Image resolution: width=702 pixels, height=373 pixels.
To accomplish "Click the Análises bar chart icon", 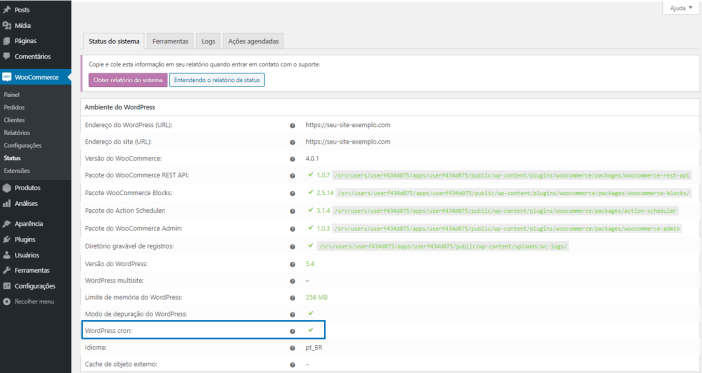I will tap(7, 203).
